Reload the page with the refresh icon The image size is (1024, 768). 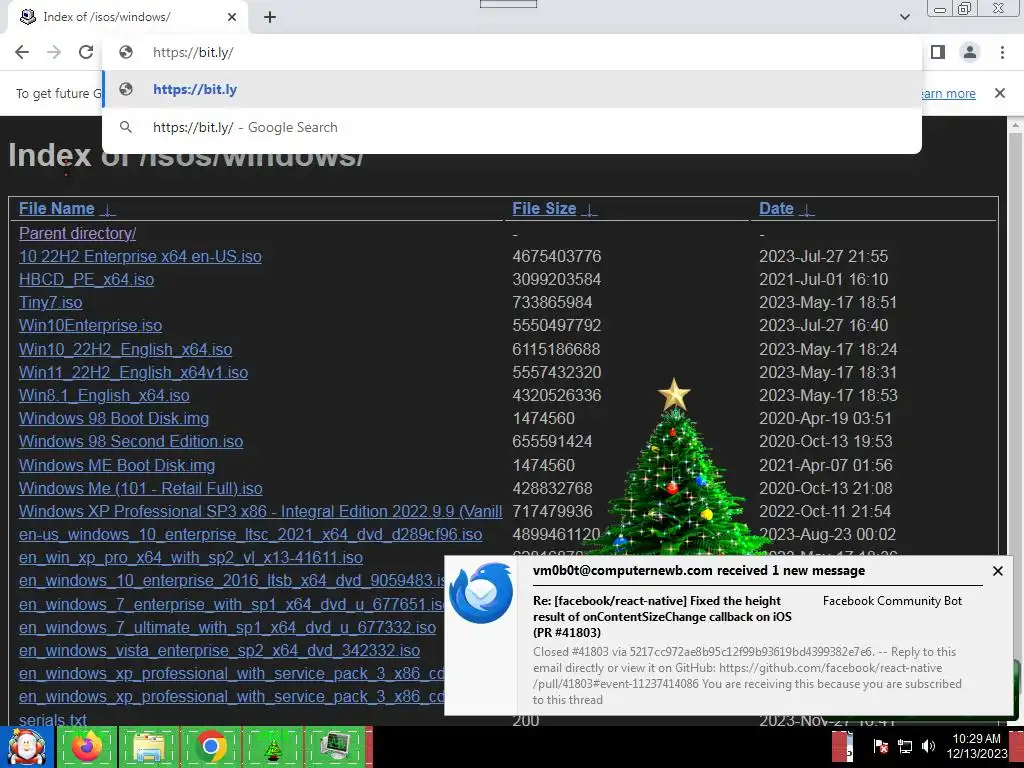(86, 52)
